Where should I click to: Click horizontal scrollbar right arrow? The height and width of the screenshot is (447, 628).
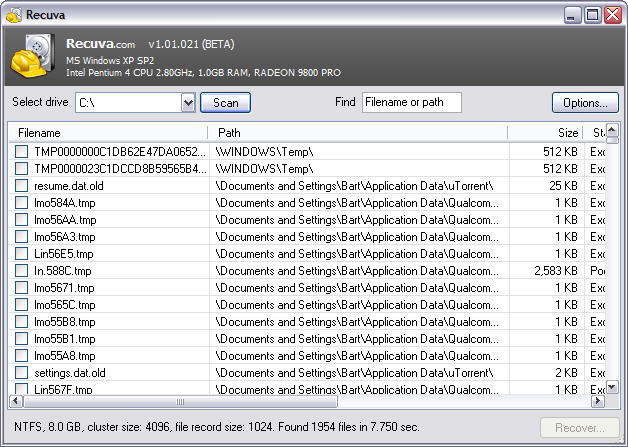pyautogui.click(x=598, y=401)
